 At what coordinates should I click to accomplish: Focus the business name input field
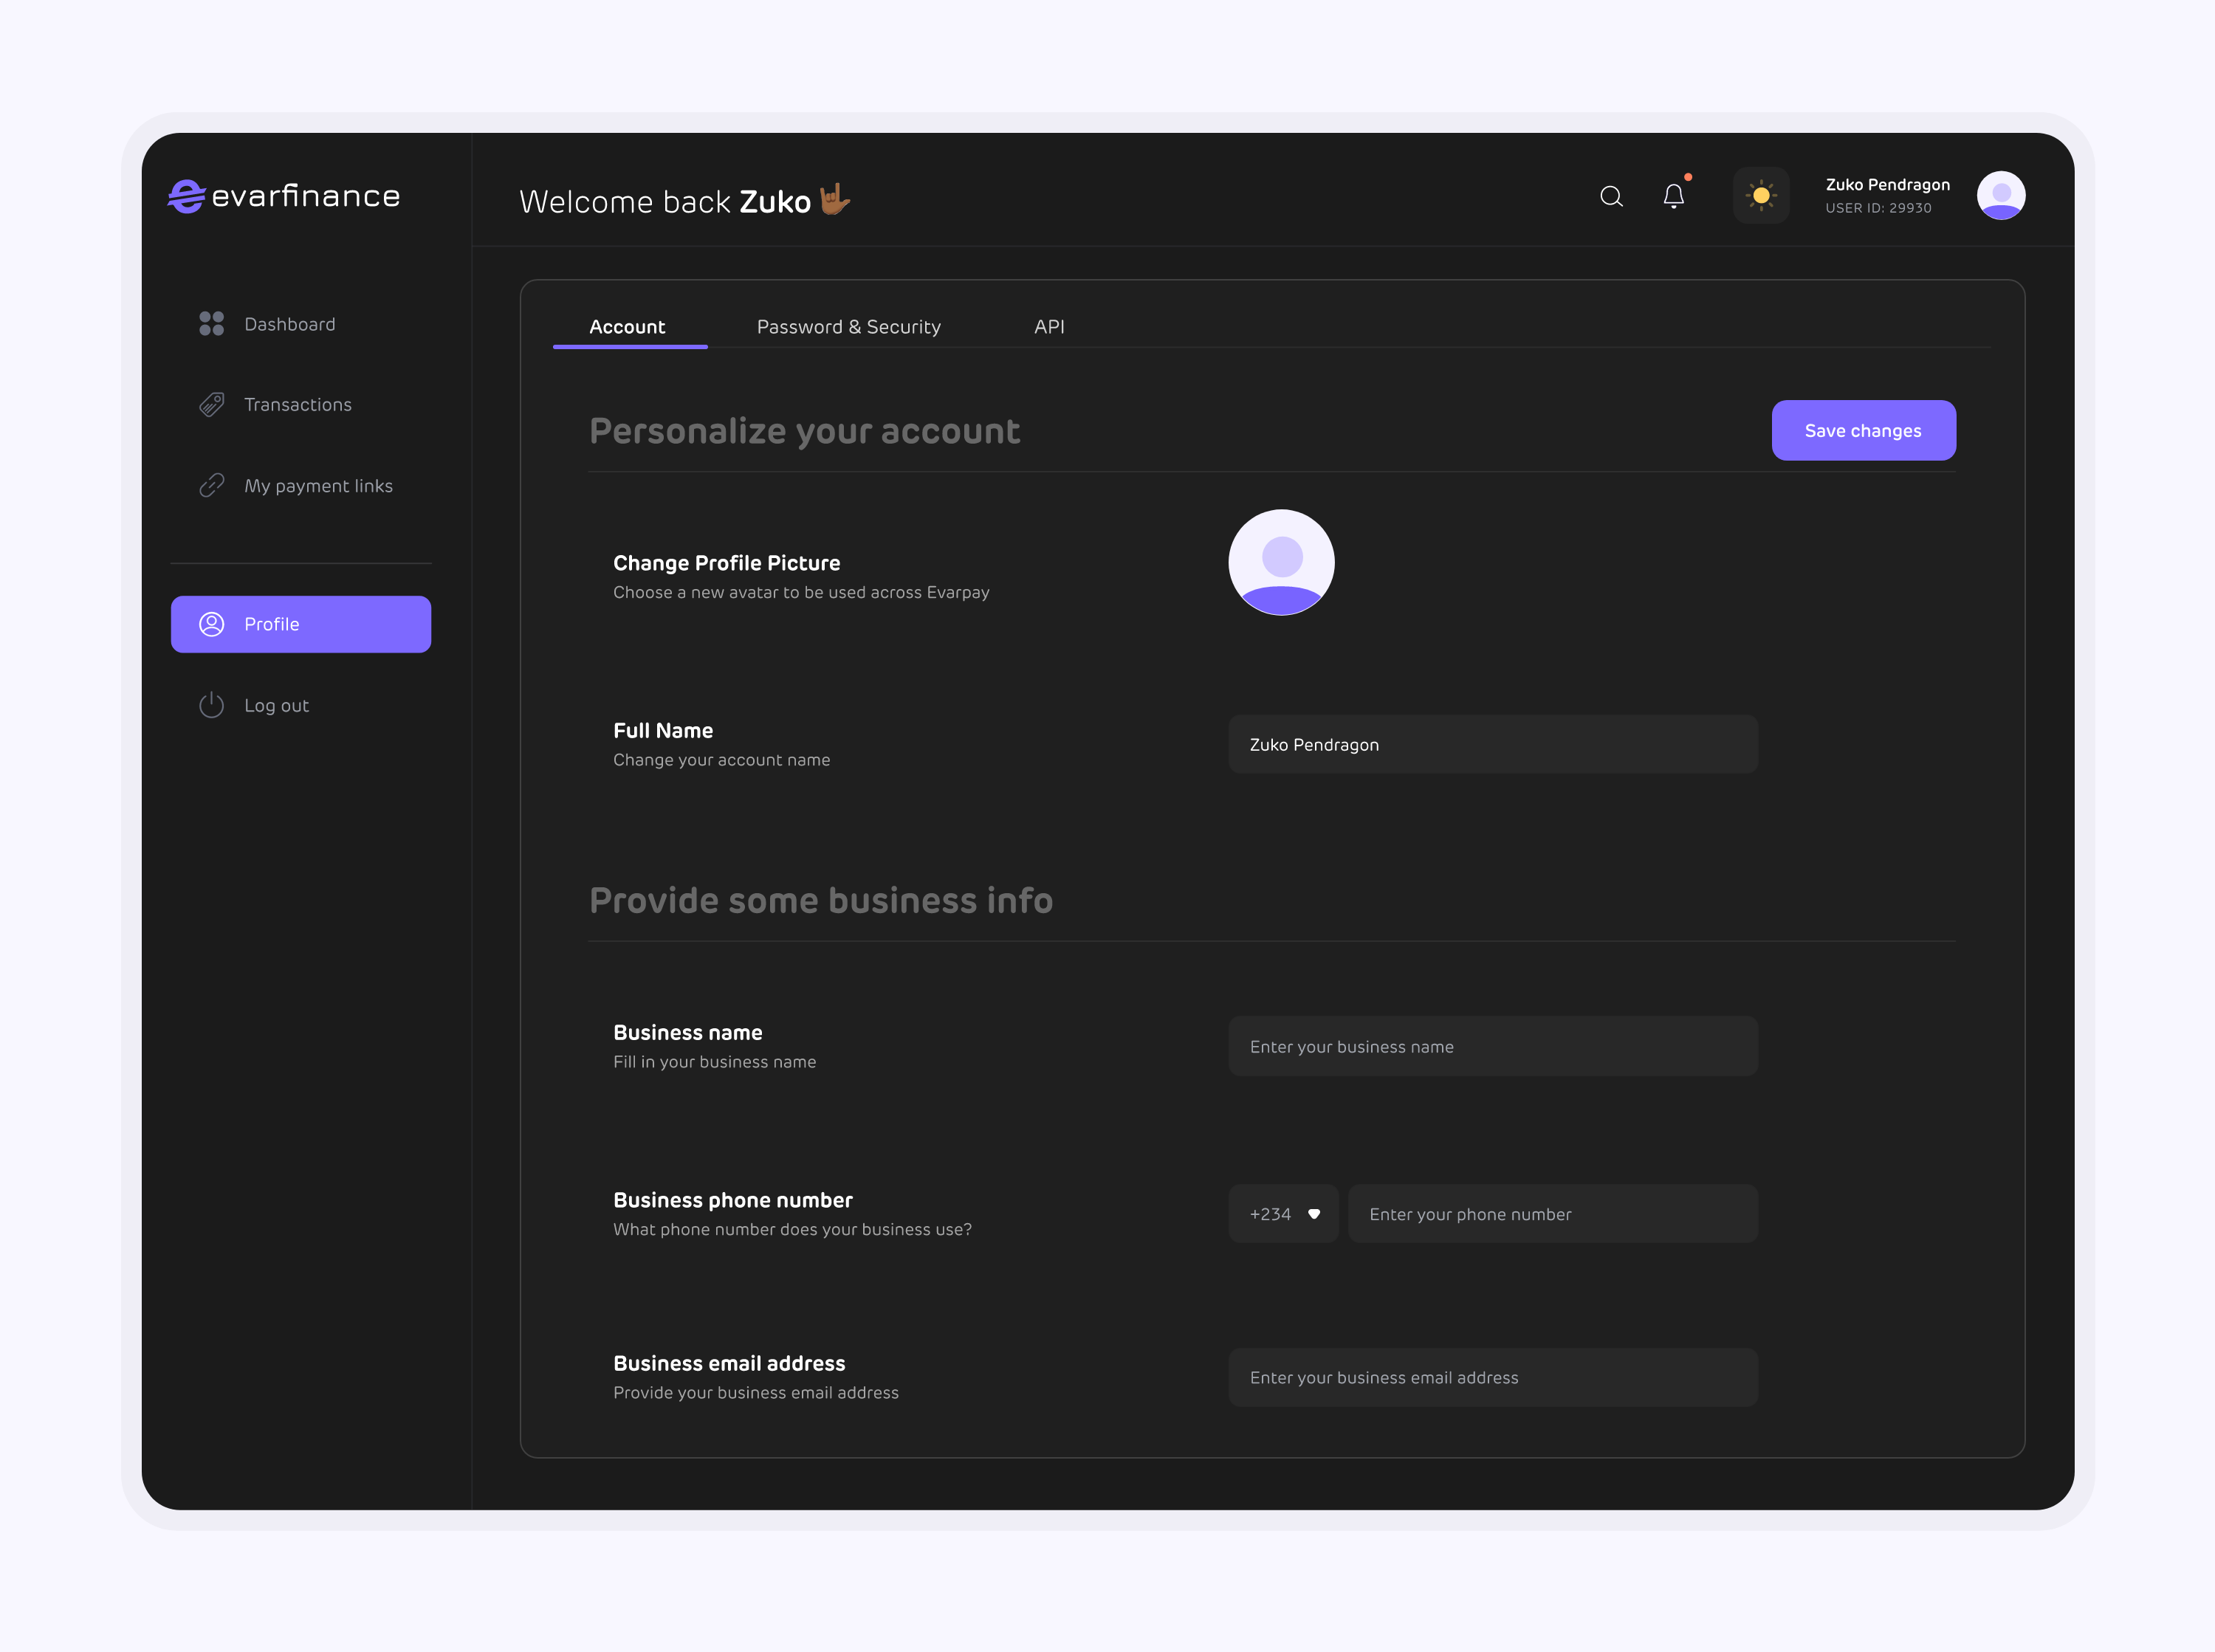pos(1493,1046)
